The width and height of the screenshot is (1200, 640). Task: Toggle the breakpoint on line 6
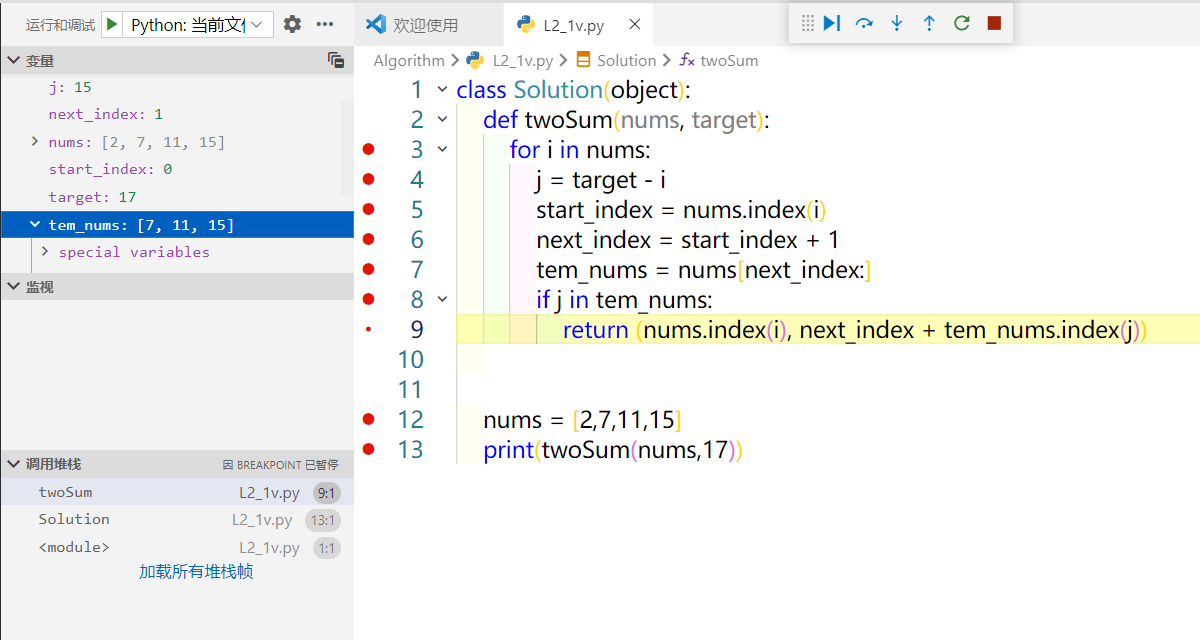point(368,239)
